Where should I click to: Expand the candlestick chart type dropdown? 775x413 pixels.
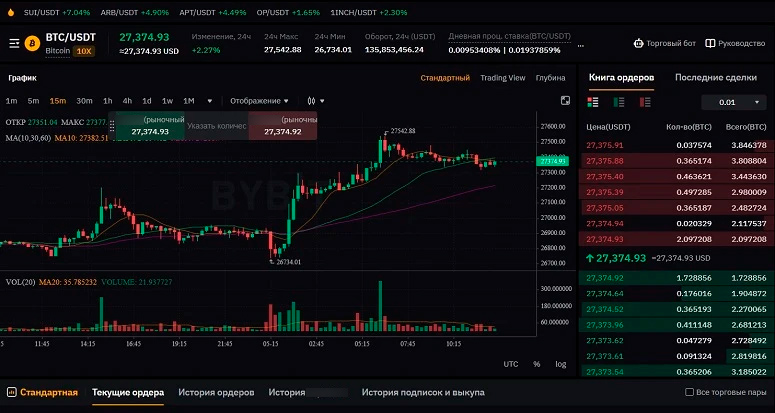(316, 100)
